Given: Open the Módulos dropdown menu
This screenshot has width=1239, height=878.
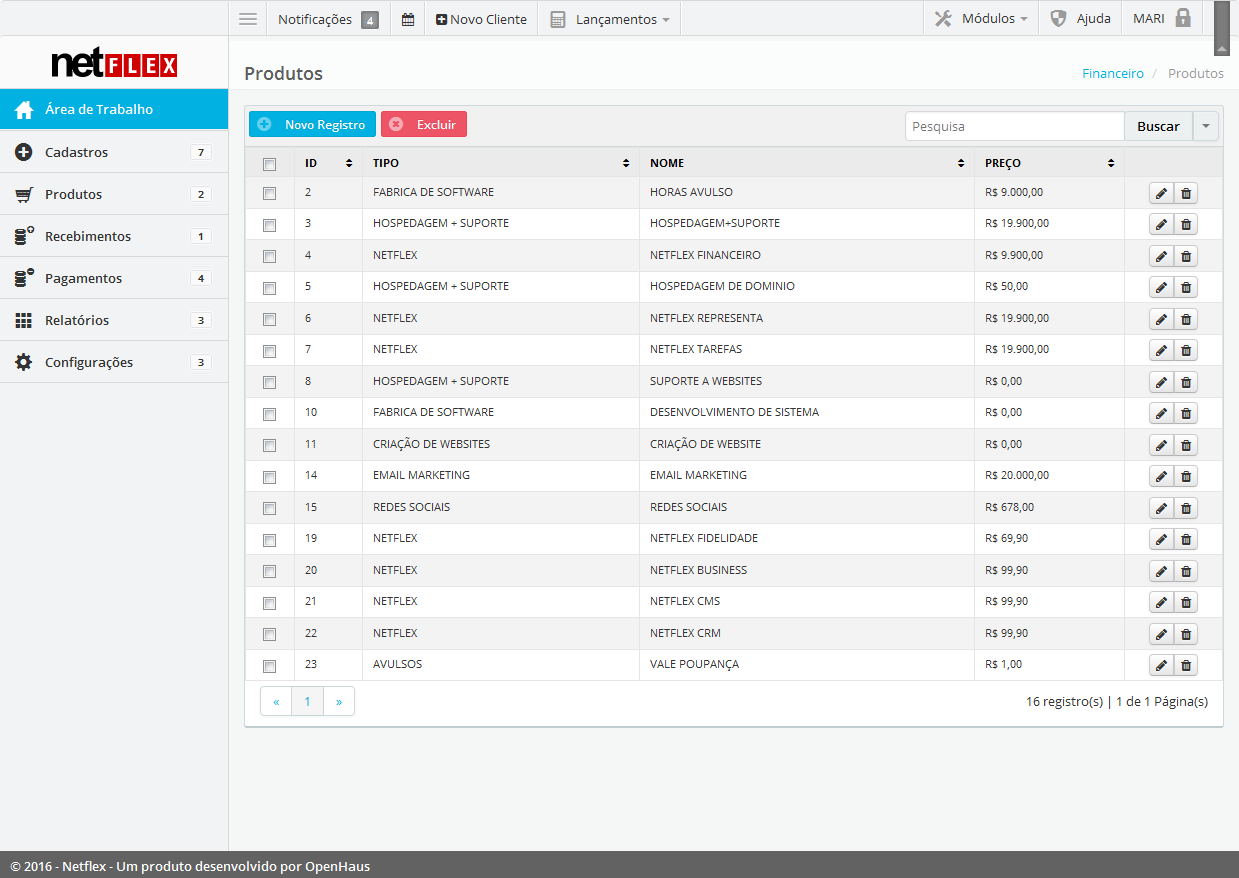Looking at the screenshot, I should point(981,19).
